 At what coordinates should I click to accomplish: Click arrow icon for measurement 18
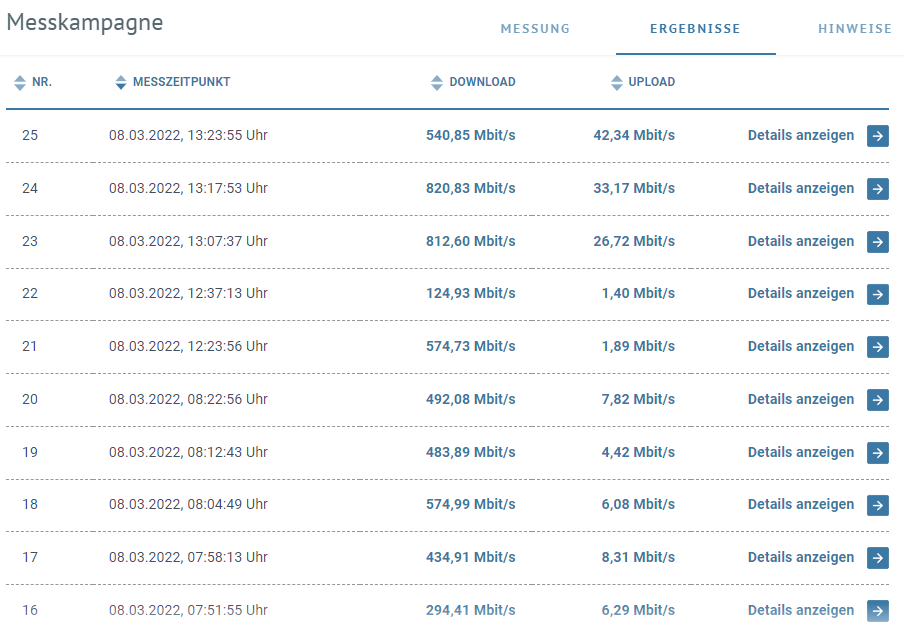877,505
